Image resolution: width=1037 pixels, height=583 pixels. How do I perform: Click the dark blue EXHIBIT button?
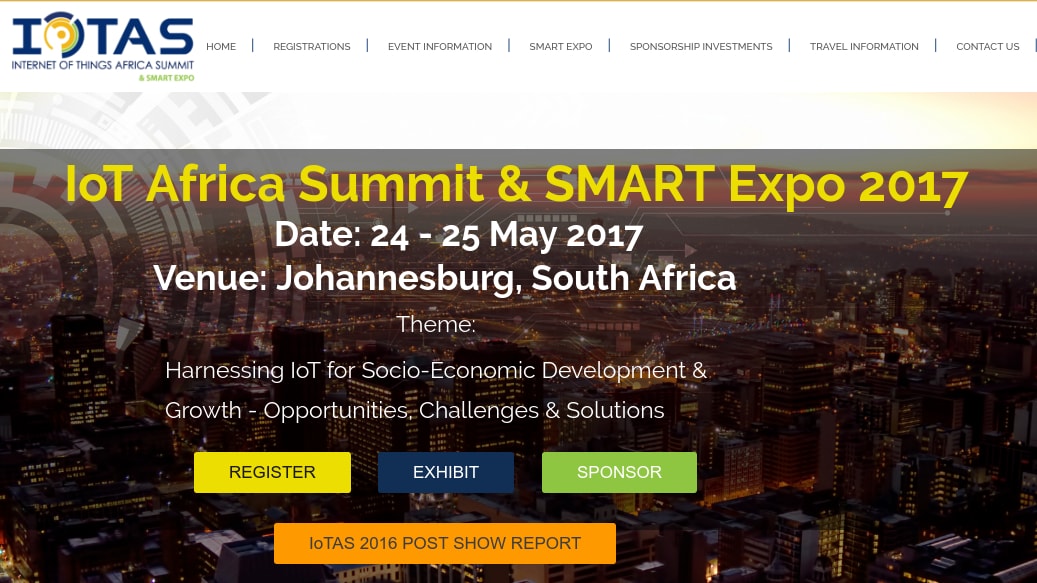pos(446,473)
